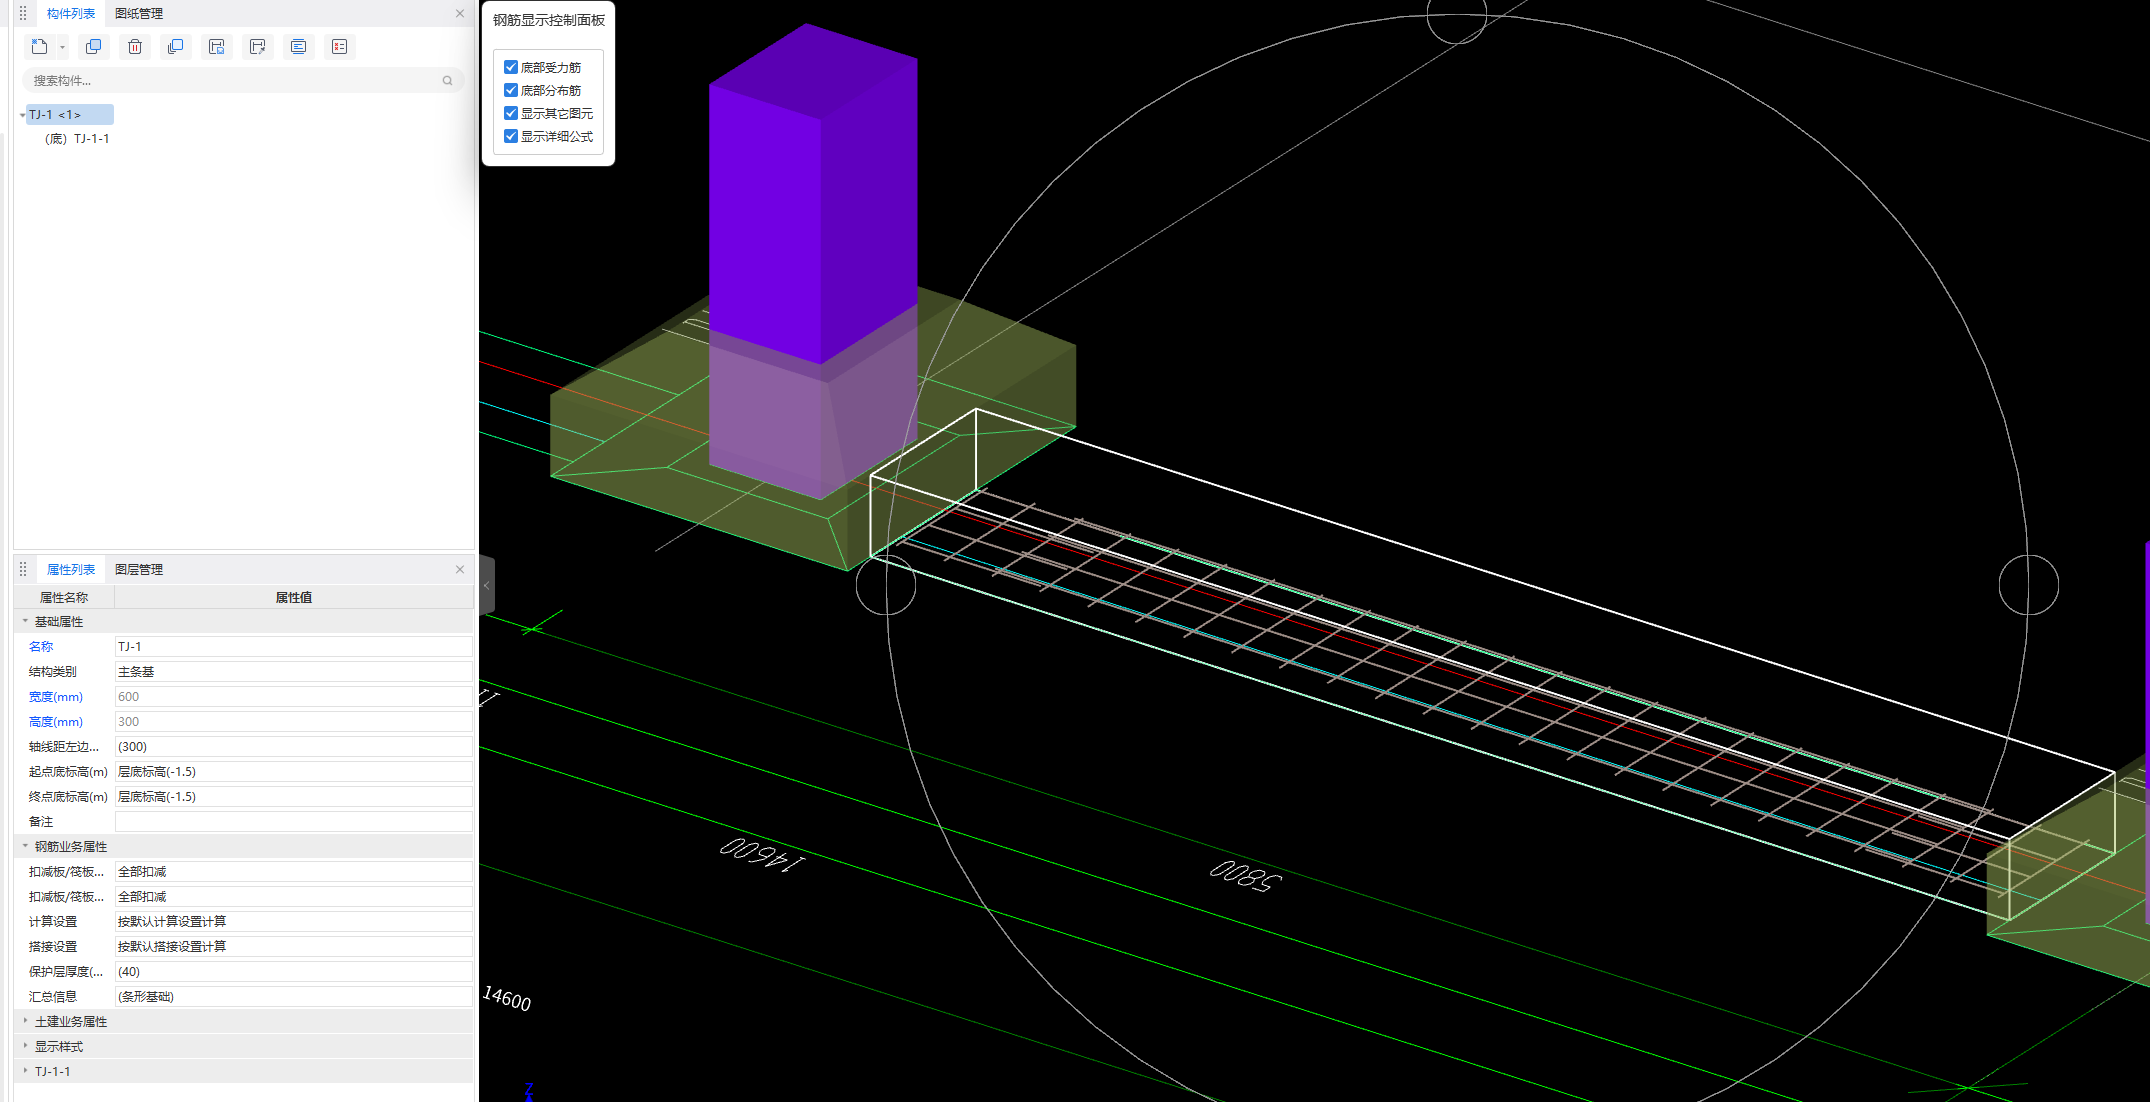Click the 钢筋显示控制面板 title

549,20
